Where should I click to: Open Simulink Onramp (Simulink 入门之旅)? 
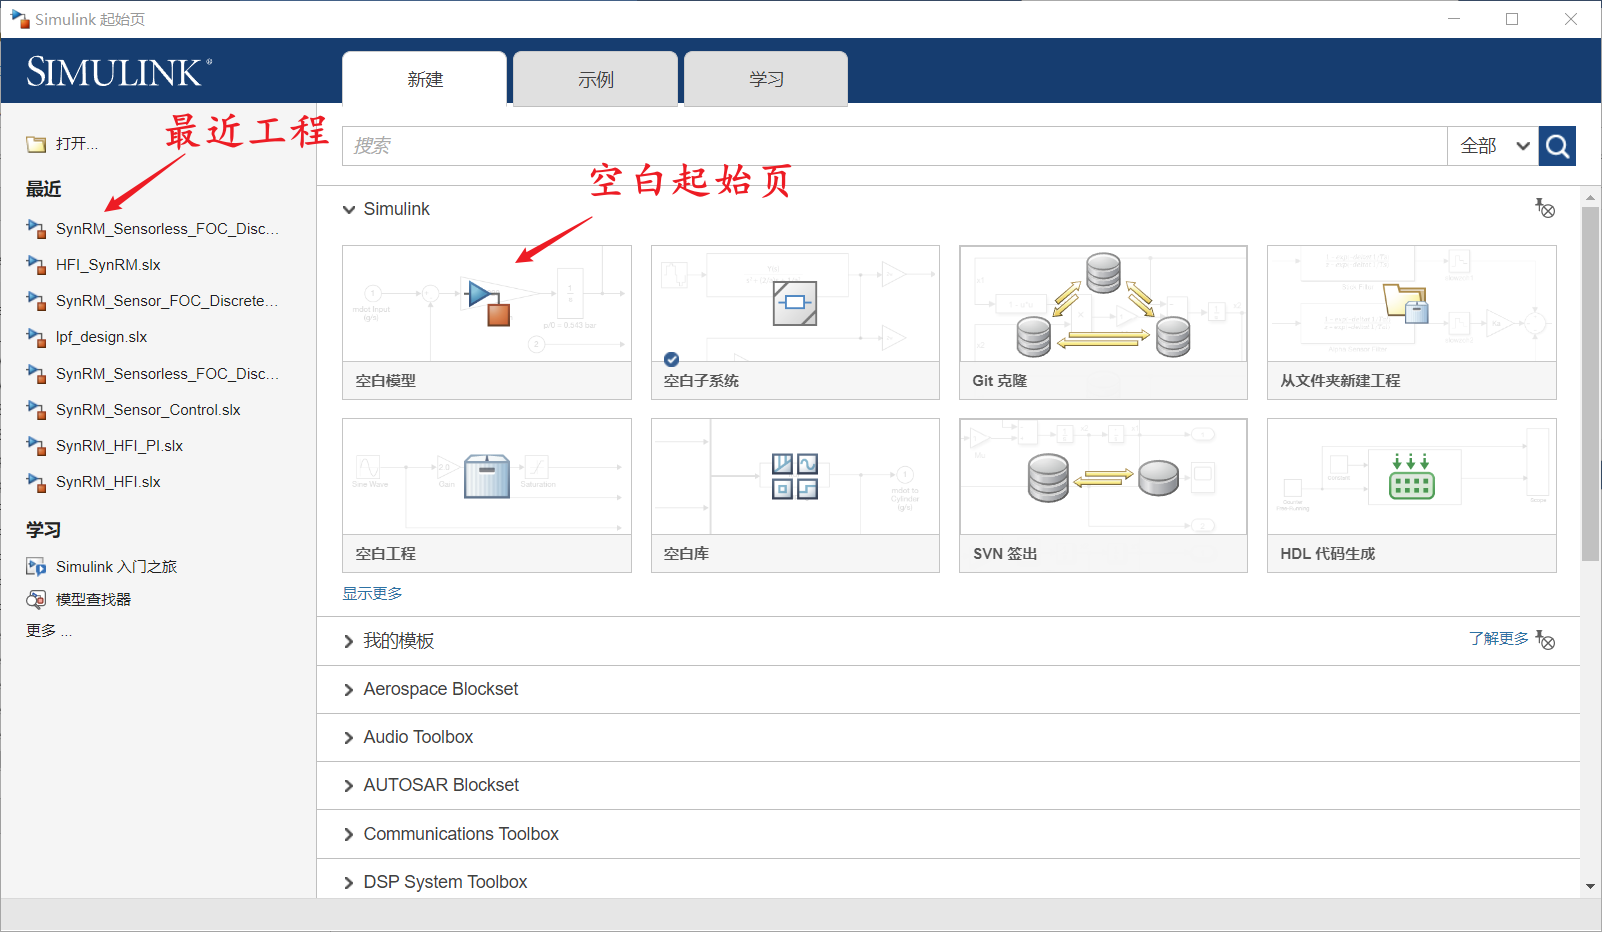coord(116,567)
